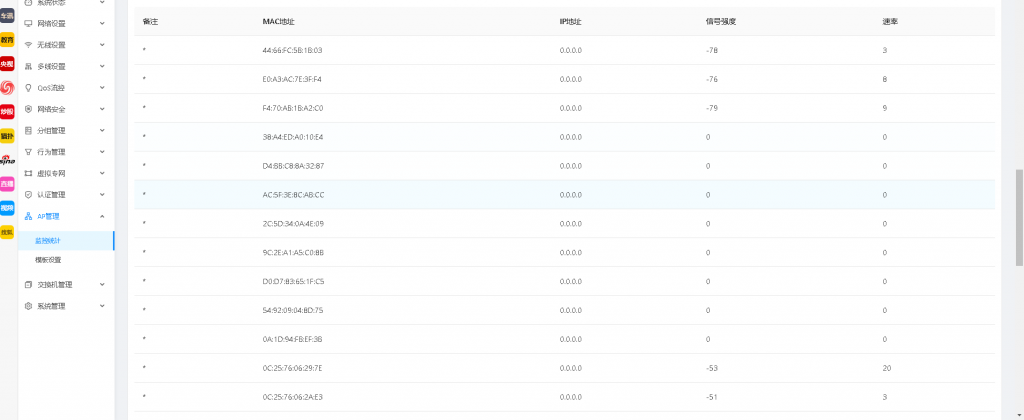This screenshot has height=420, width=1024.
Task: Click the wireless settings Wi-Fi icon
Action: coord(28,45)
